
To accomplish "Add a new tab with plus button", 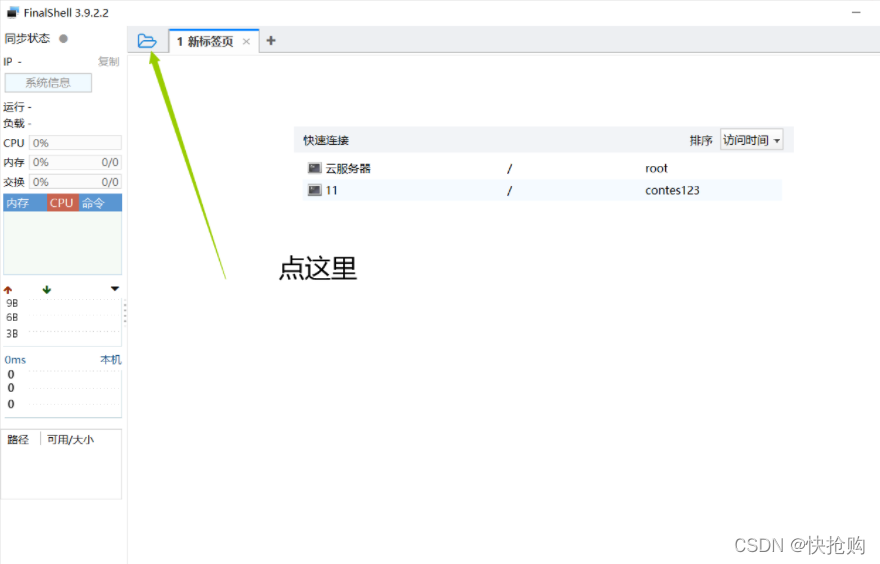I will click(x=271, y=40).
